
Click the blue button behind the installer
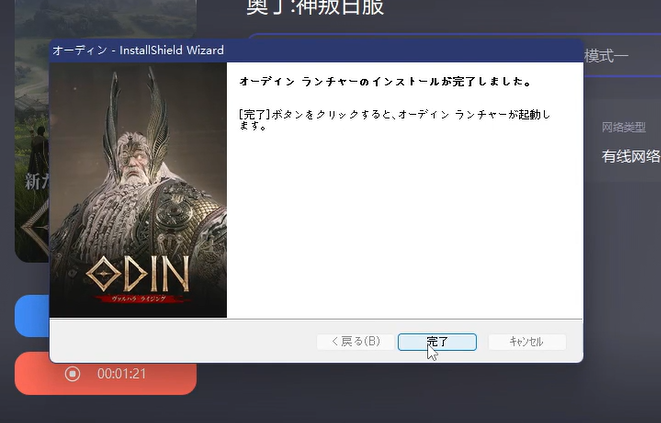(32, 316)
